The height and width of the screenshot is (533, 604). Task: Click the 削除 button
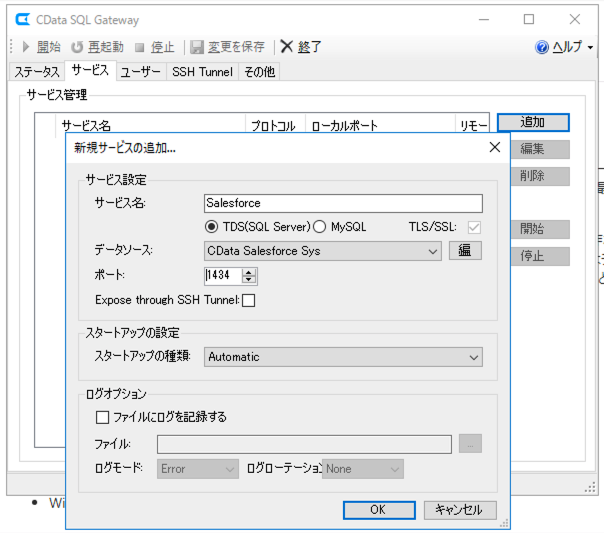pyautogui.click(x=540, y=176)
